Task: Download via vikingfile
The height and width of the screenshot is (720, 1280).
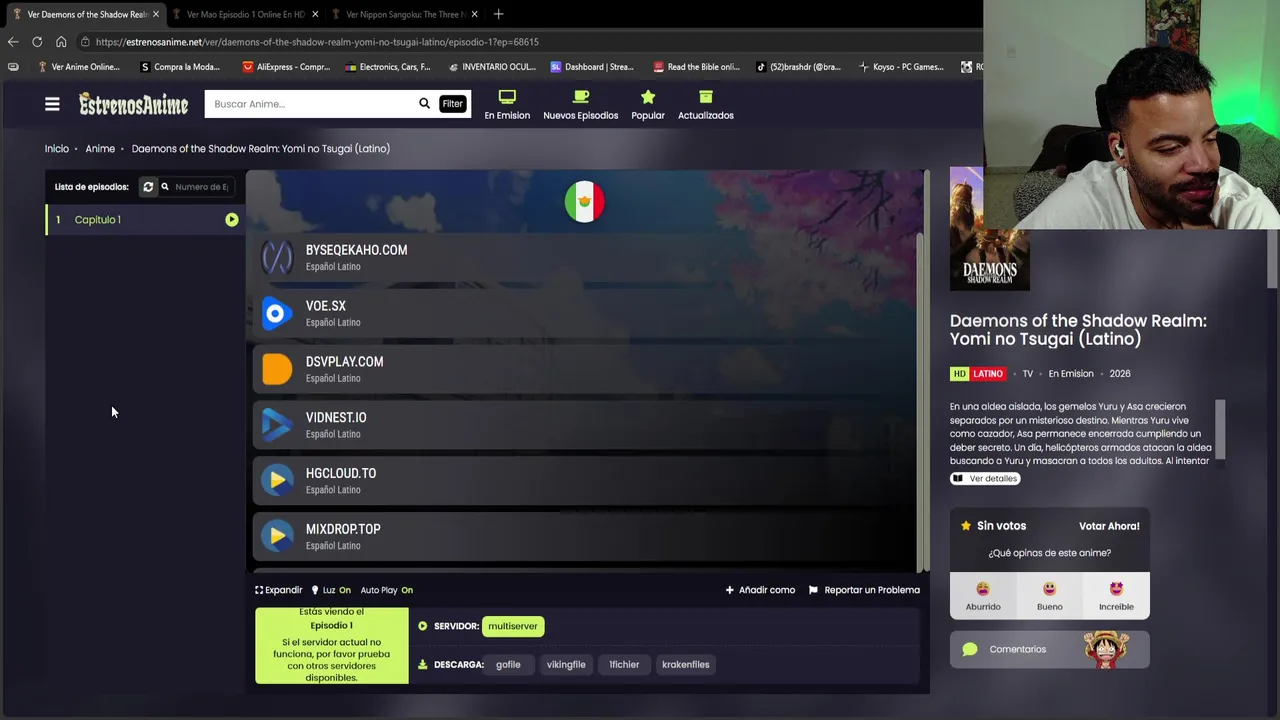Action: [566, 664]
